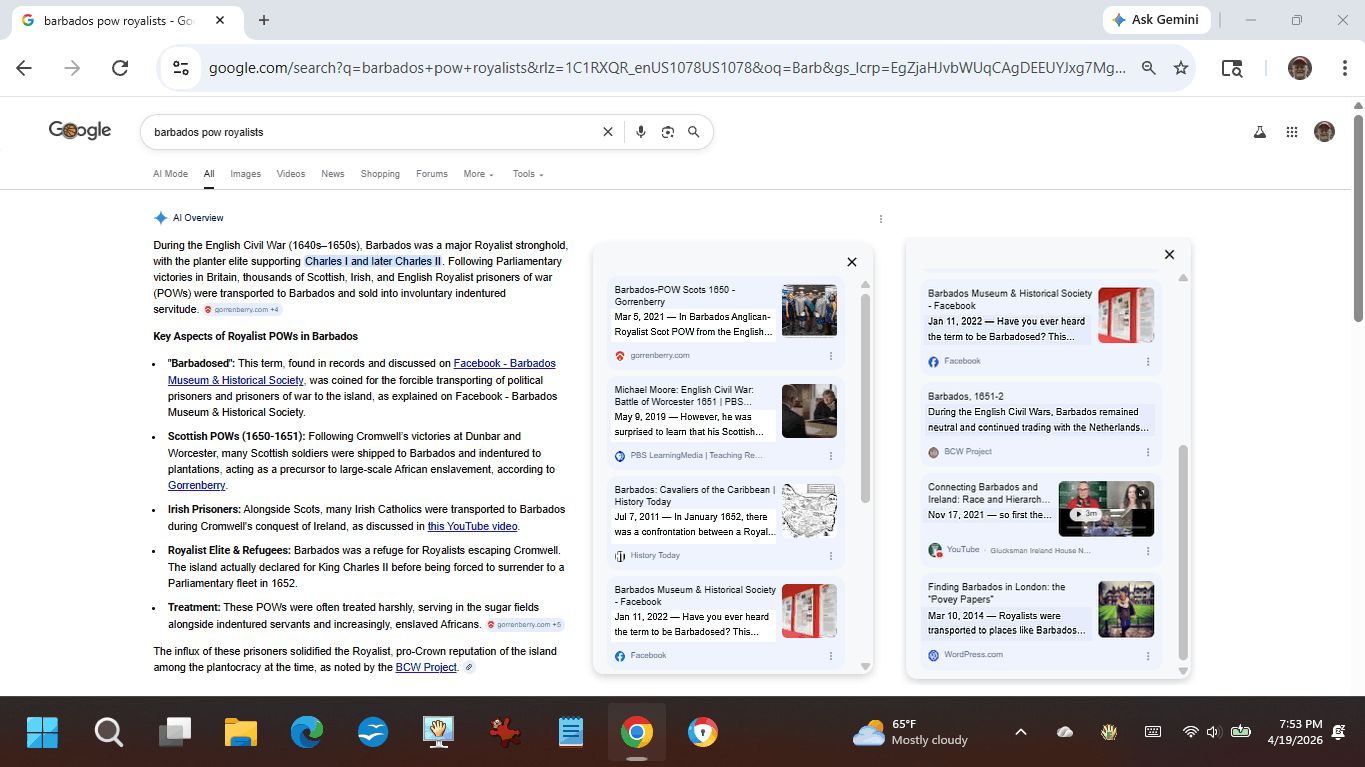1365x767 pixels.
Task: Click the Google search input field
Action: click(370, 132)
